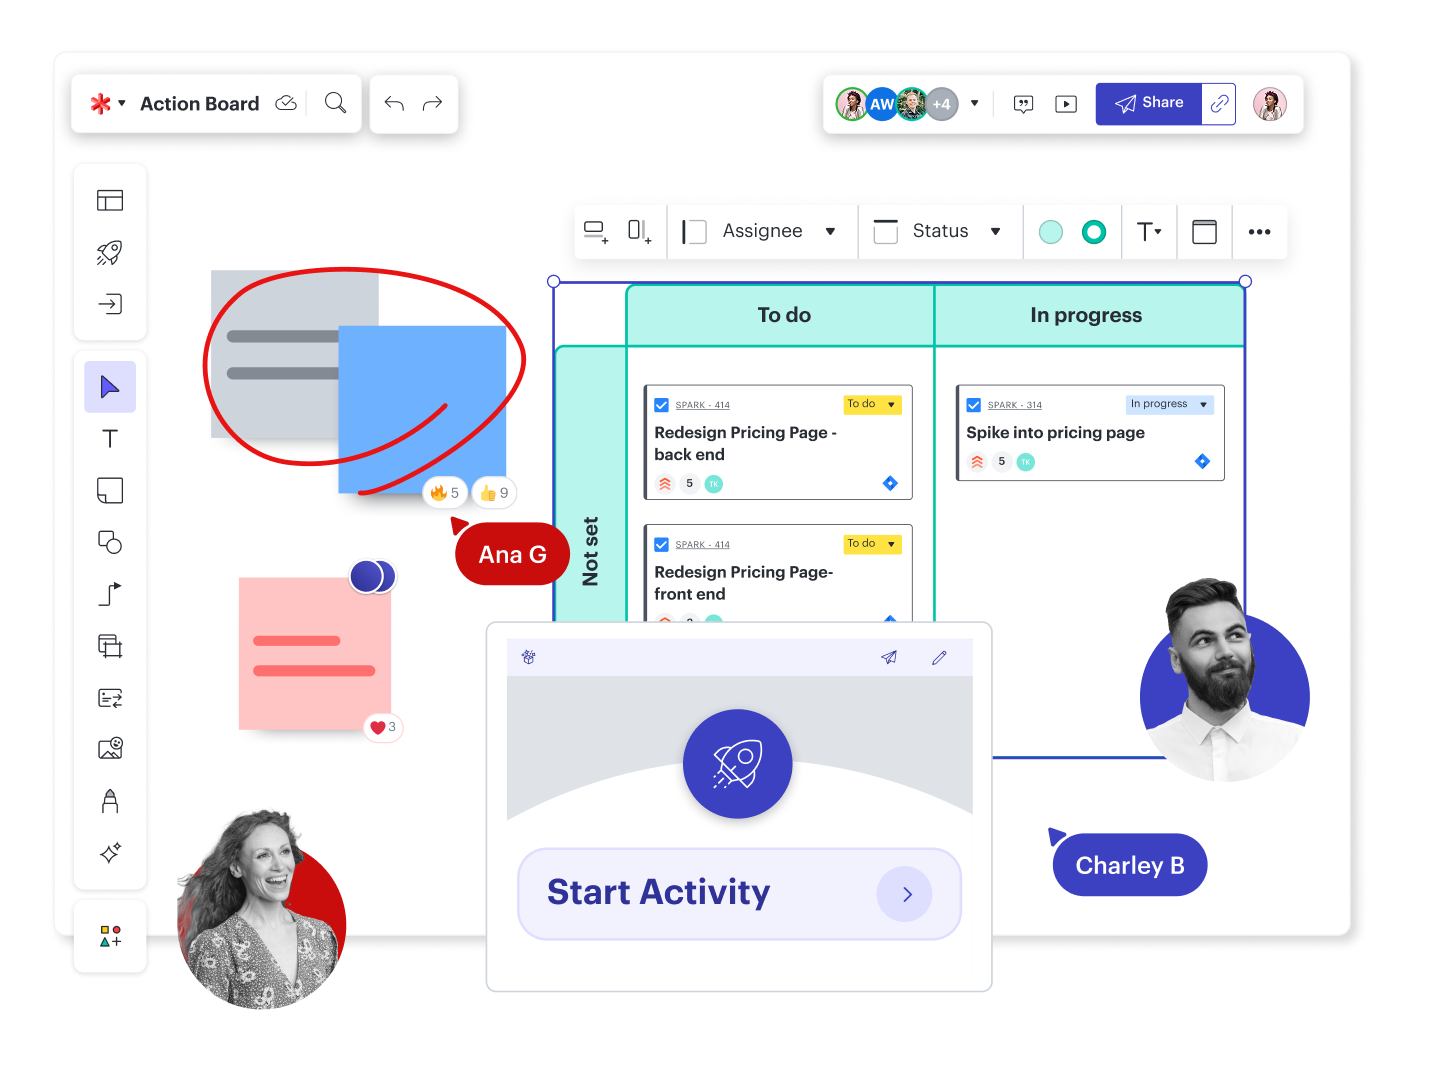Open the more options ellipsis menu
The height and width of the screenshot is (1080, 1440).
(1259, 231)
